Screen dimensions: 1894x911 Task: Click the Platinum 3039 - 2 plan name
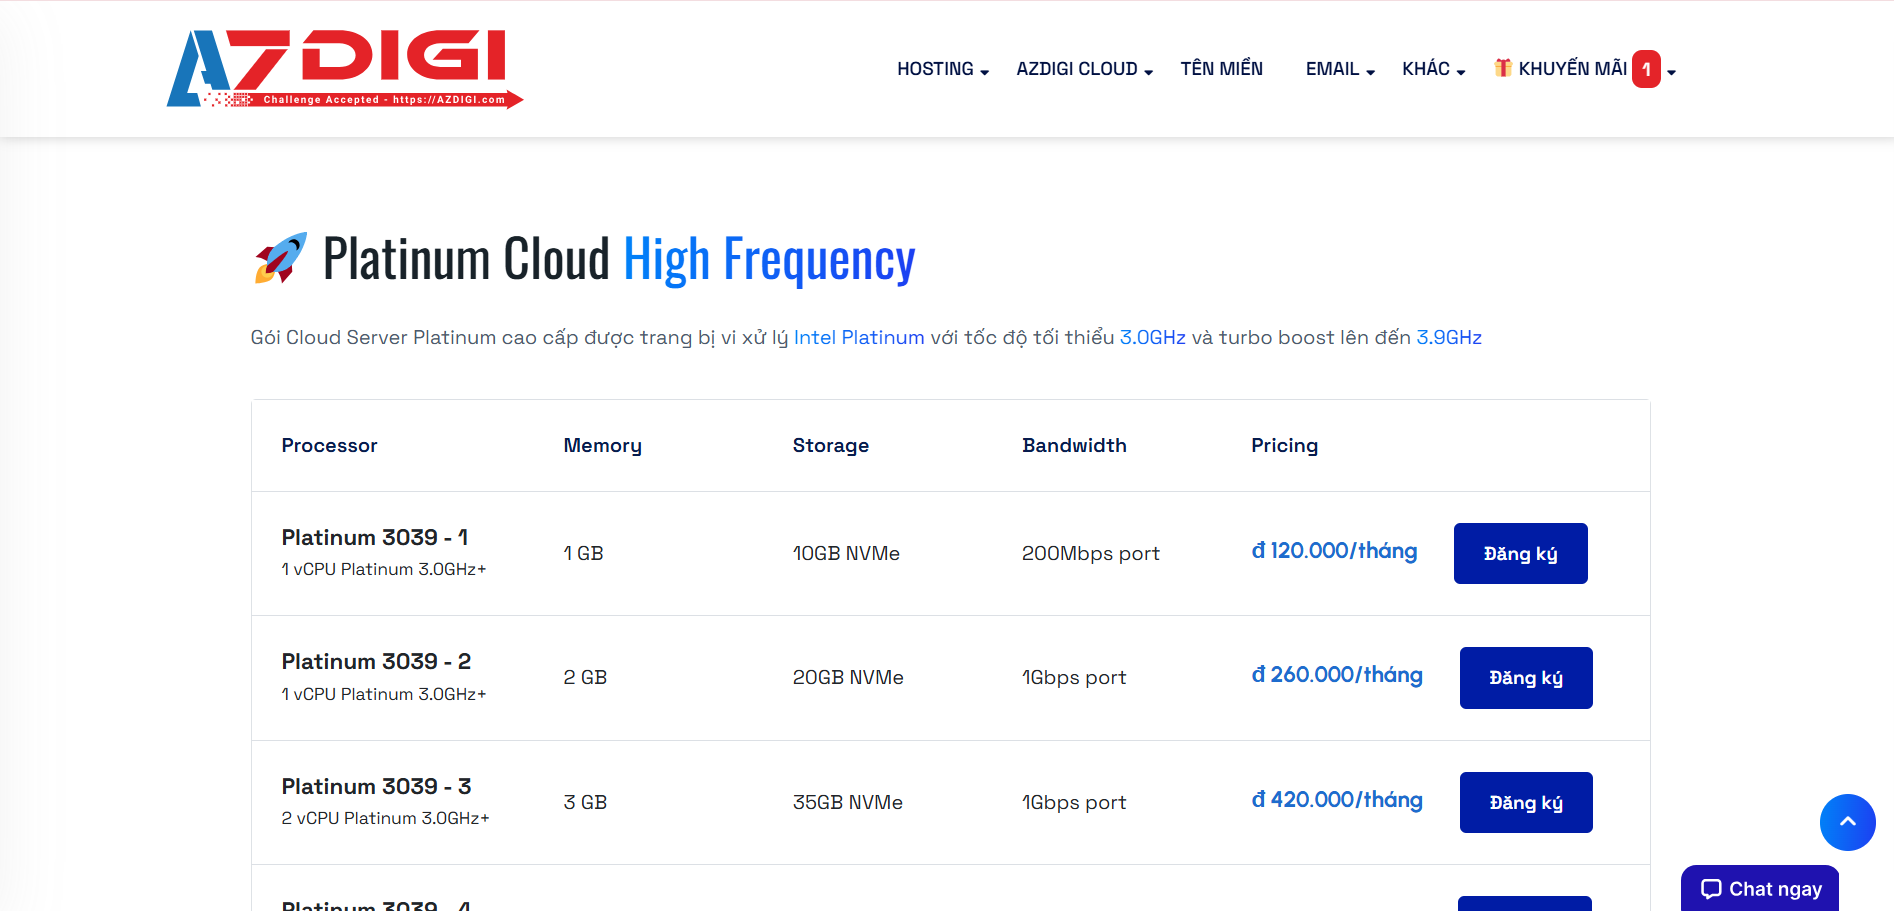point(376,662)
